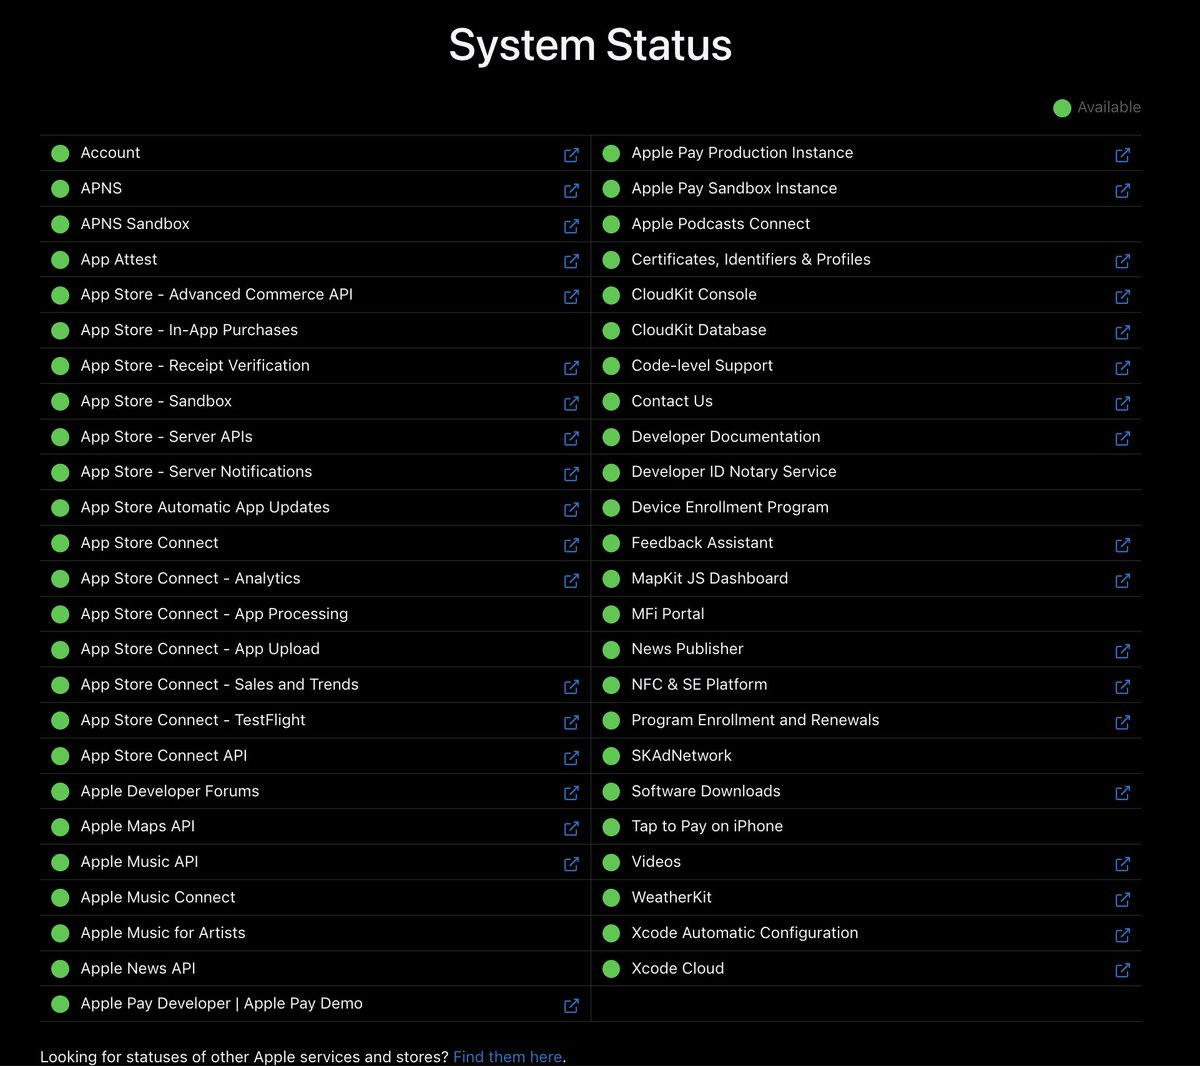Open App Store Connect - Analytics link icon

coord(571,580)
